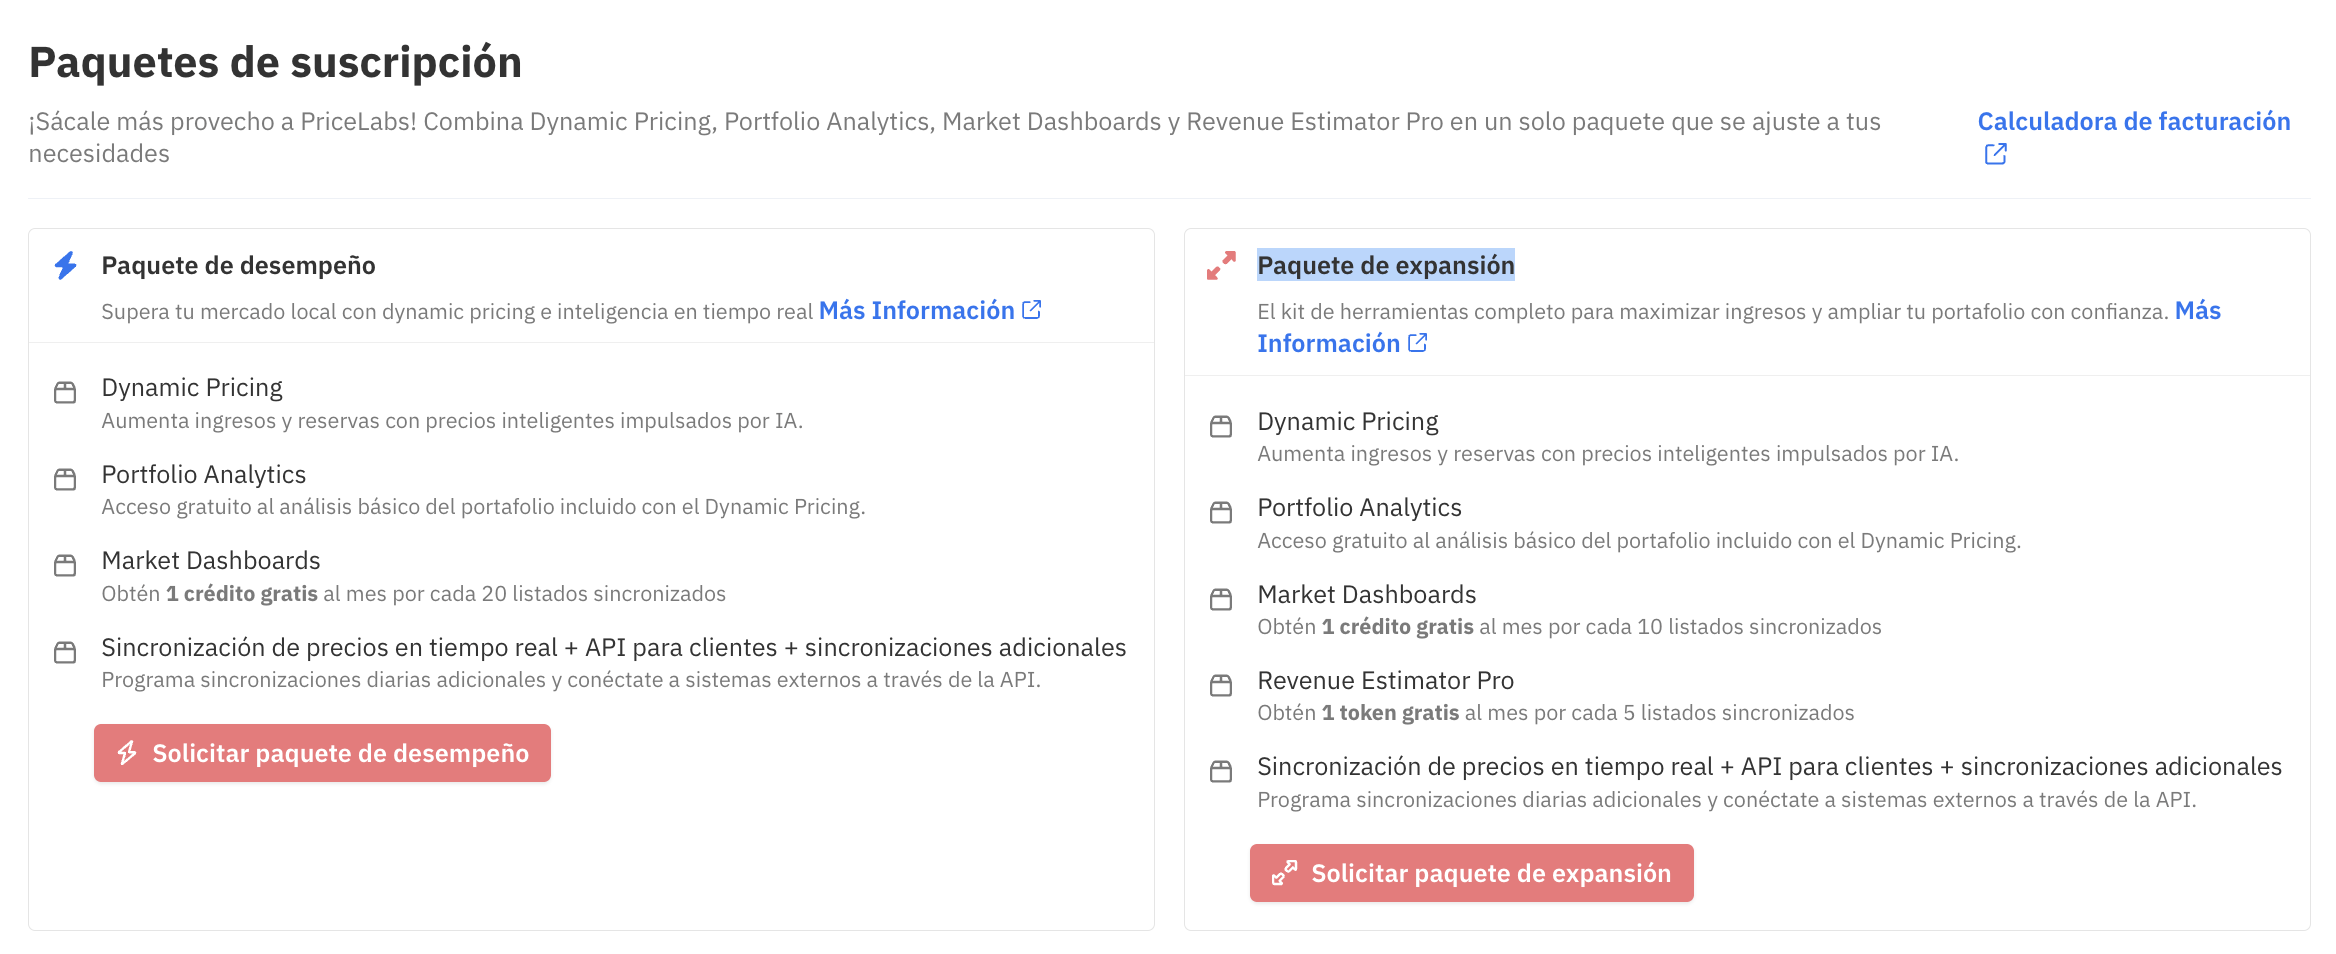2336x954 pixels.
Task: Click the package icon beside left Dynamic Pricing
Action: click(65, 392)
